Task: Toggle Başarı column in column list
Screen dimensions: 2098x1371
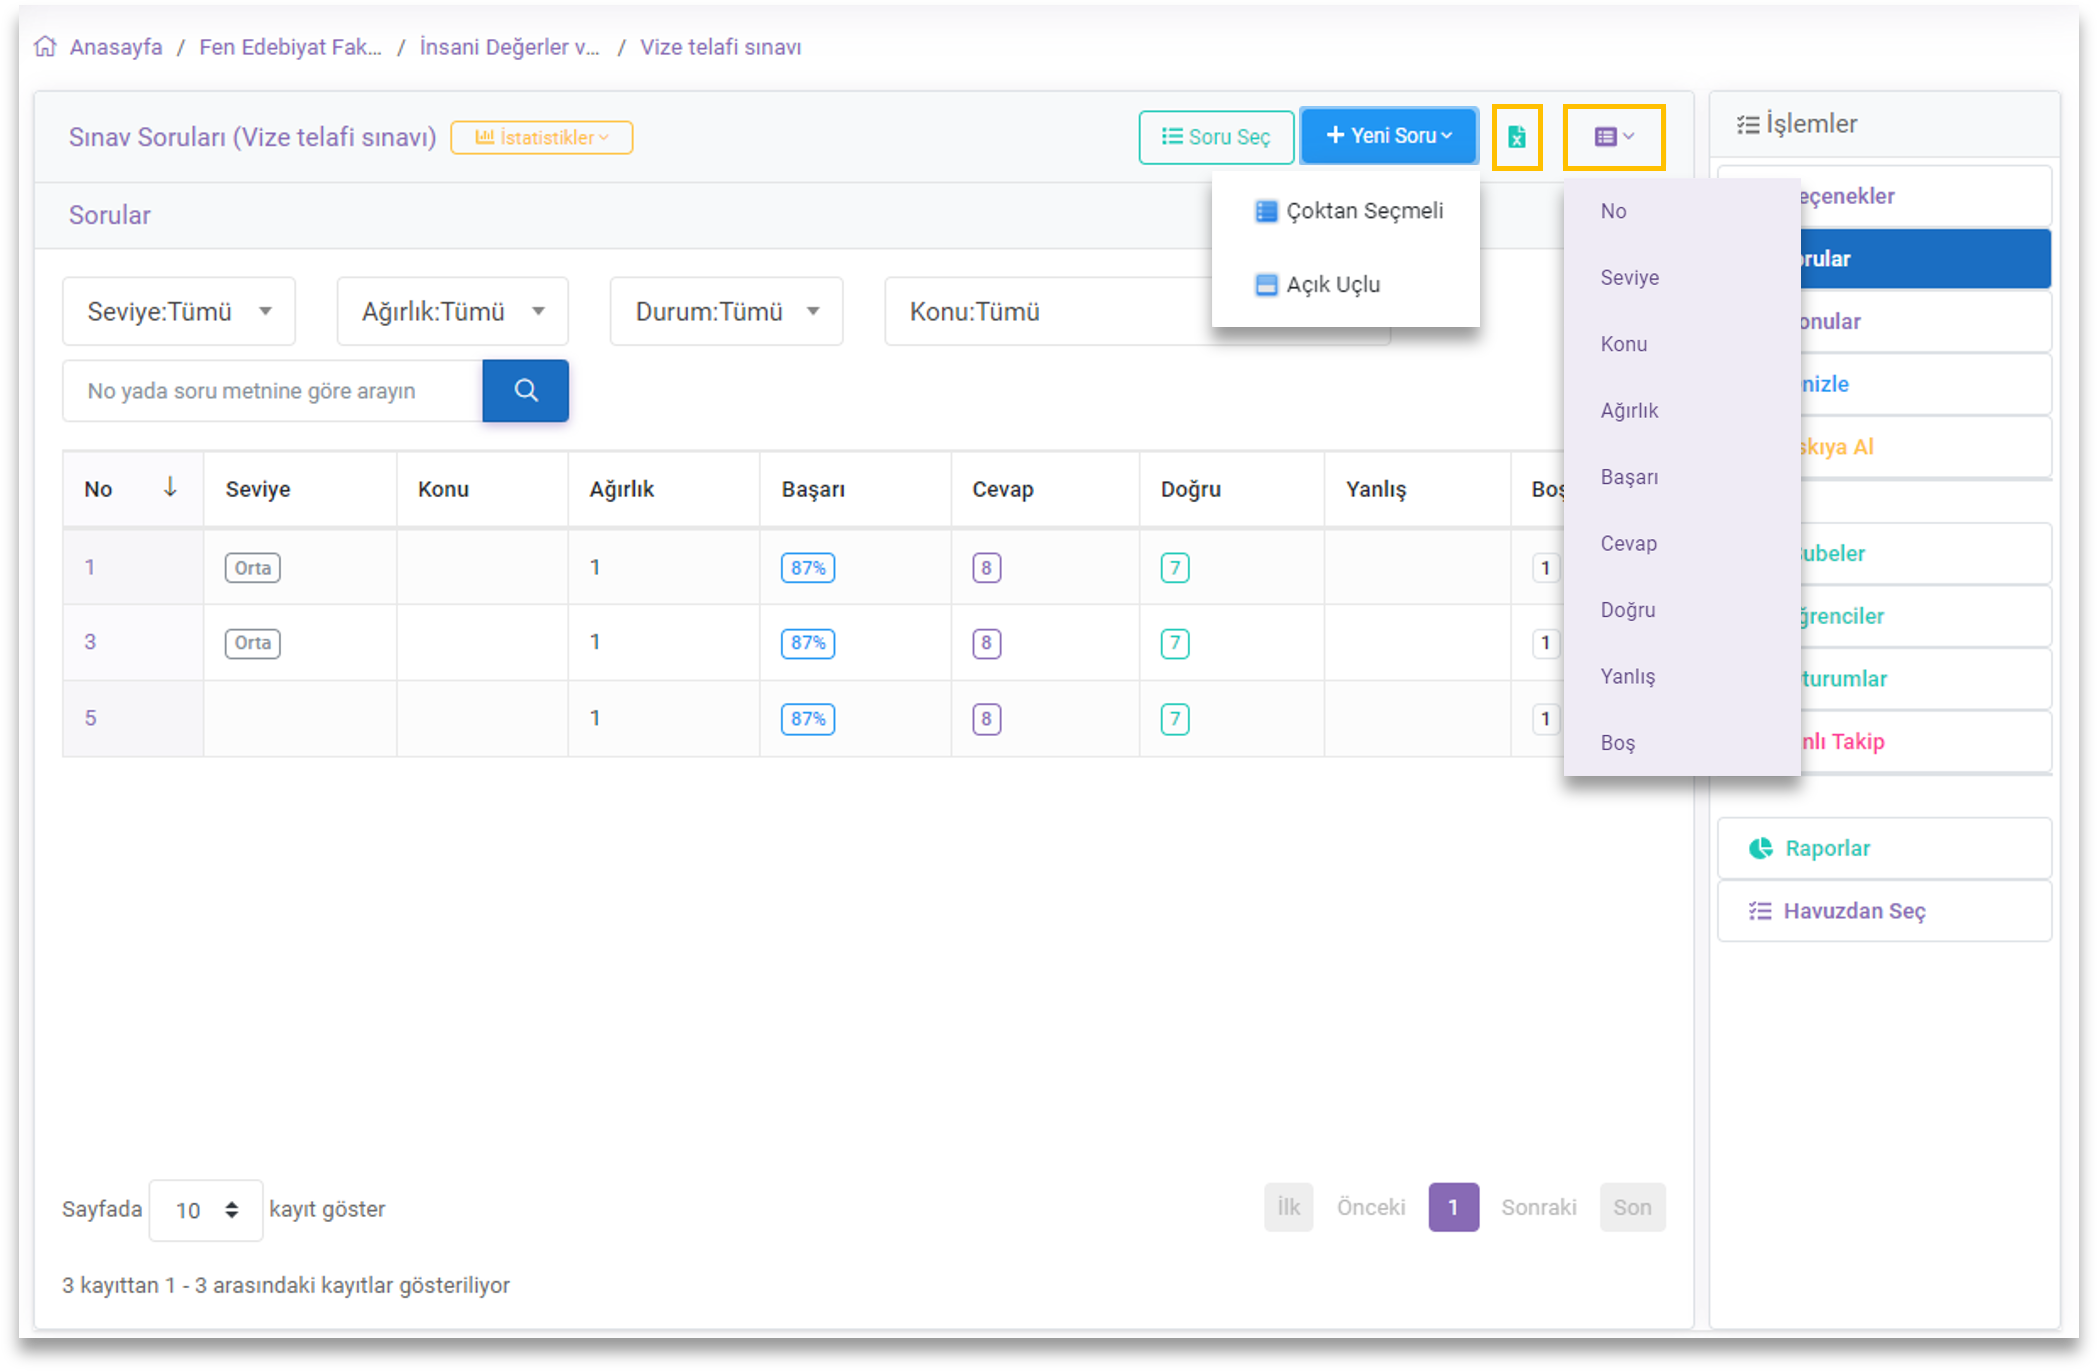Action: (1629, 477)
